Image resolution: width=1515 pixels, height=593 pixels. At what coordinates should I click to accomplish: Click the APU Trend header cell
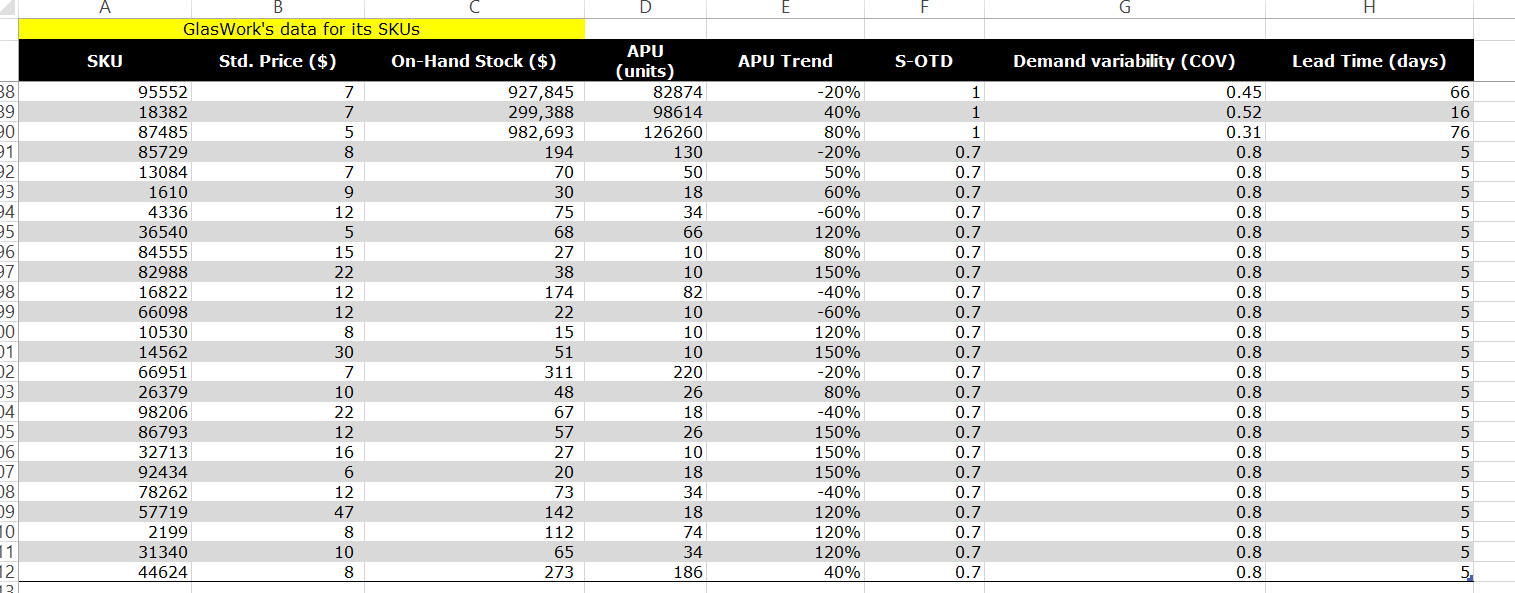(785, 61)
